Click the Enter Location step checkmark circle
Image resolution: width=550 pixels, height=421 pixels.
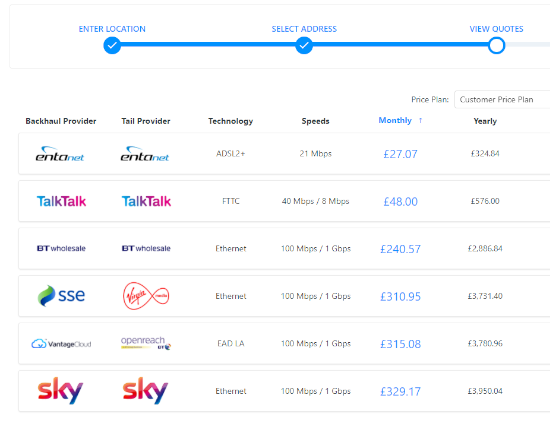pyautogui.click(x=112, y=45)
